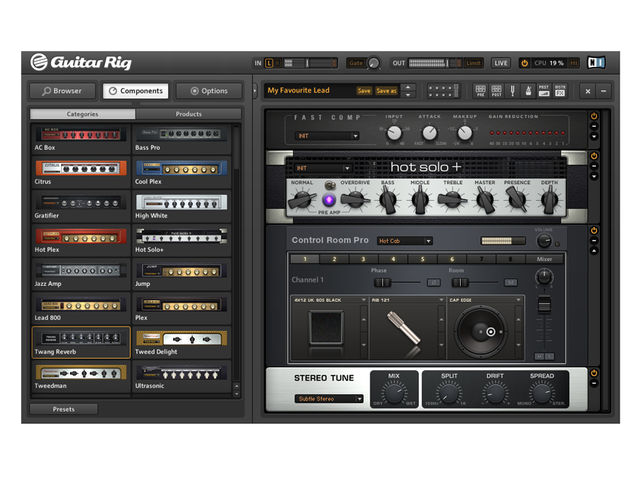This screenshot has width=640, height=480.
Task: Toggle the Fast Comp power button
Action: [594, 116]
